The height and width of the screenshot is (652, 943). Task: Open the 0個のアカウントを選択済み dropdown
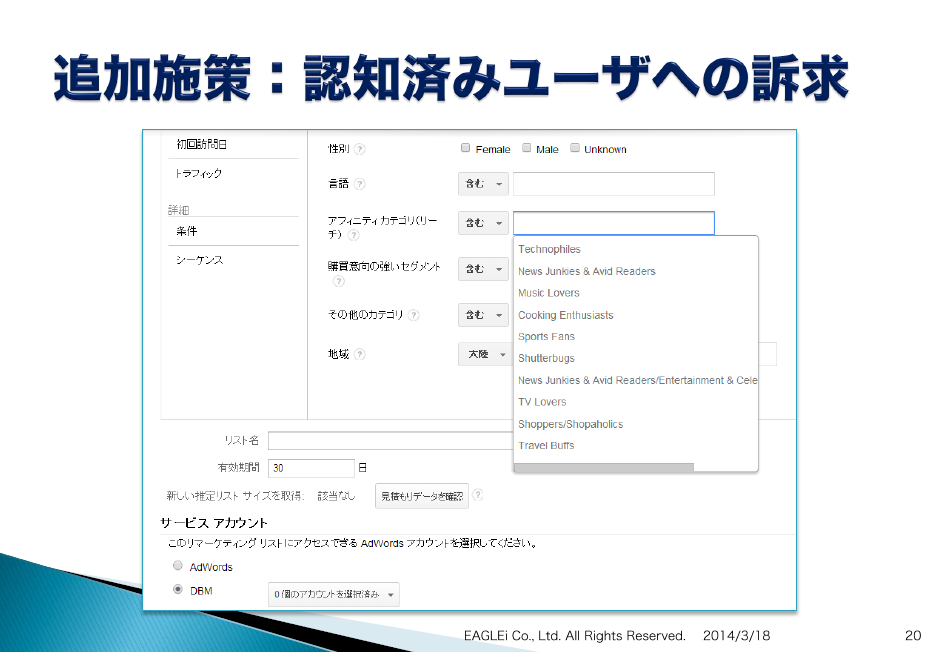point(334,594)
